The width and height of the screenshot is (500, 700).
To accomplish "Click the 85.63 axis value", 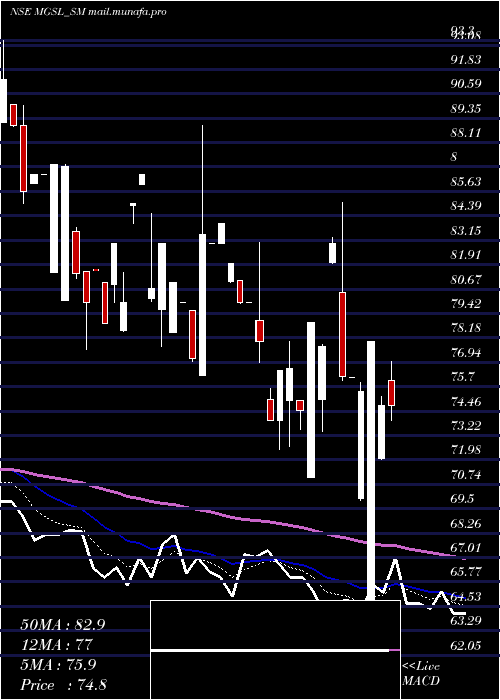I will (x=466, y=182).
